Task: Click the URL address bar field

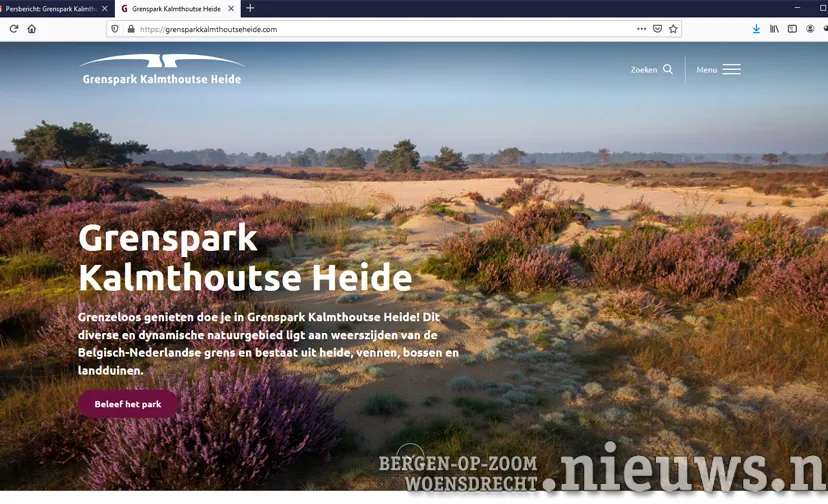Action: tap(380, 29)
